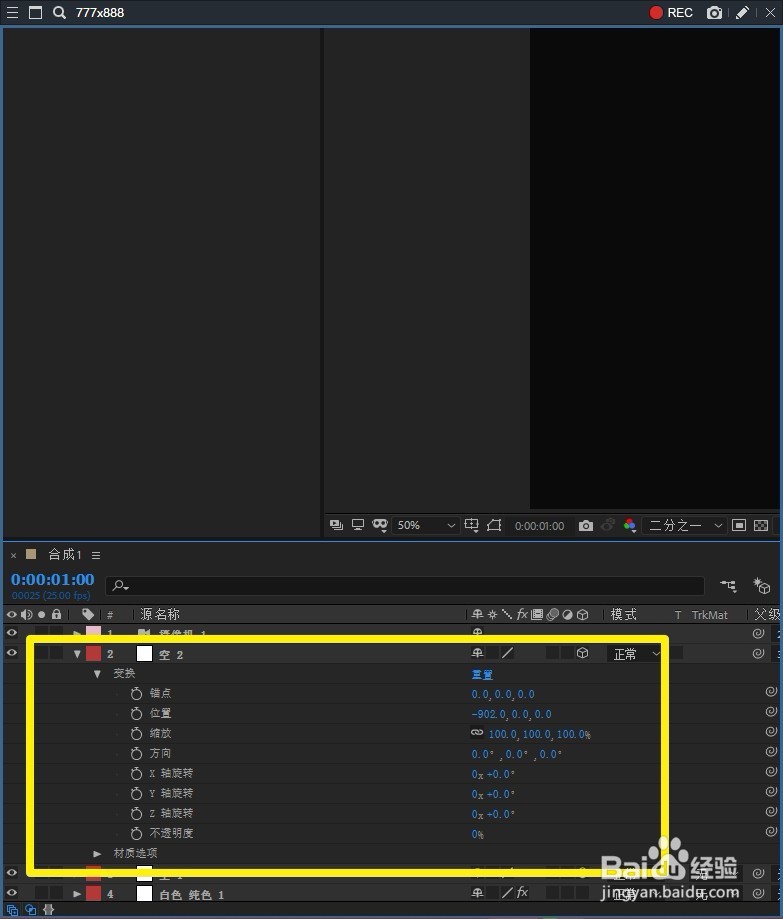Toggle the fx effects switch on 白色 纯色 1
The image size is (783, 919).
[x=522, y=893]
